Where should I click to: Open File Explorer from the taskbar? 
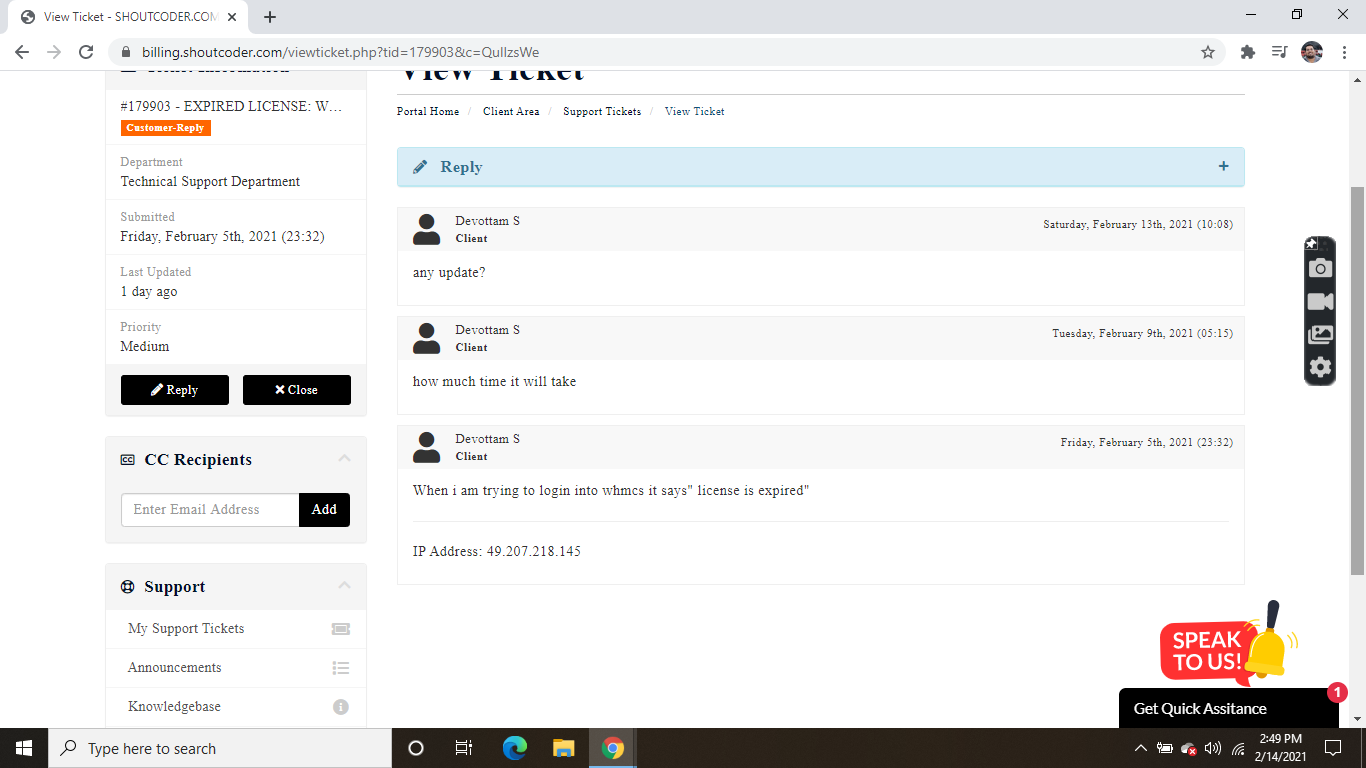point(564,748)
